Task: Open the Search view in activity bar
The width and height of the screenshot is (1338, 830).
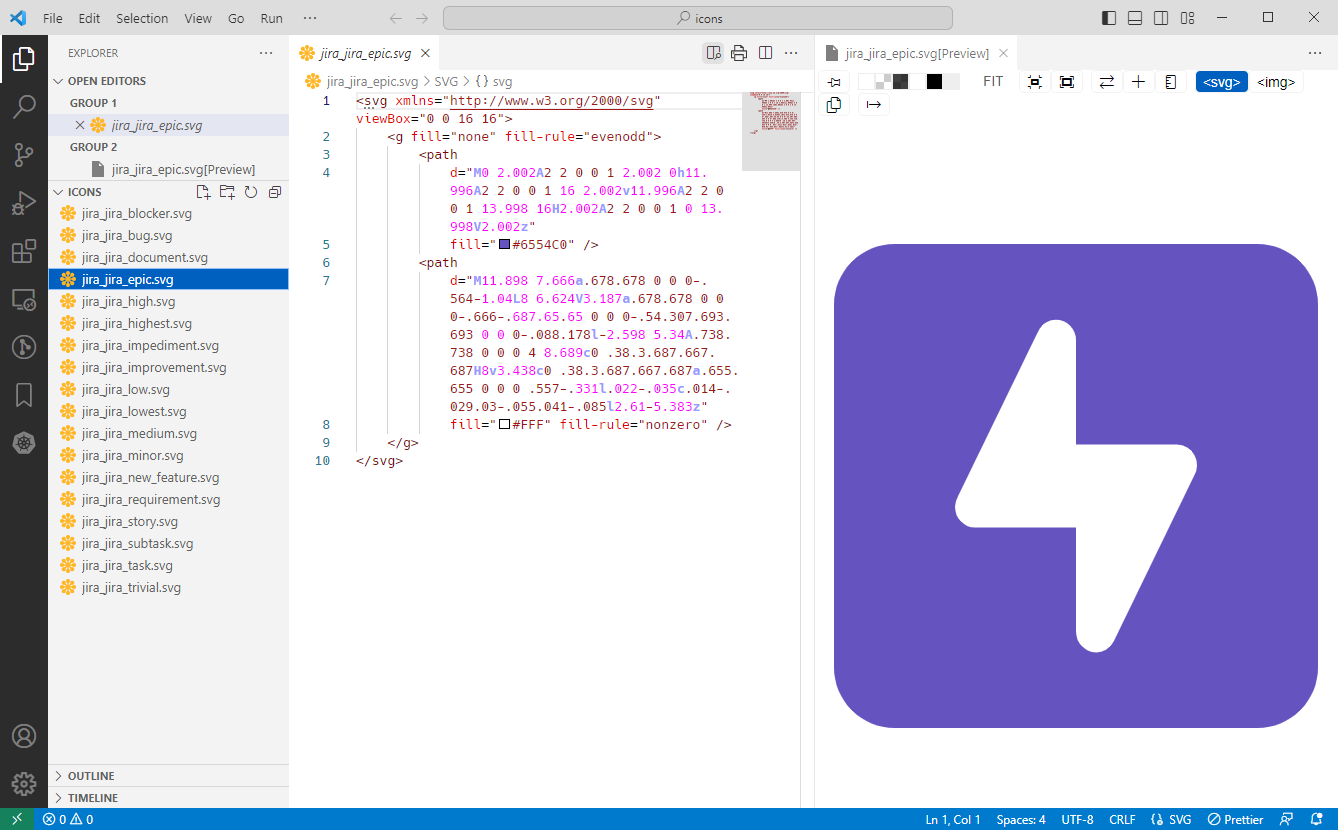Action: (x=24, y=107)
